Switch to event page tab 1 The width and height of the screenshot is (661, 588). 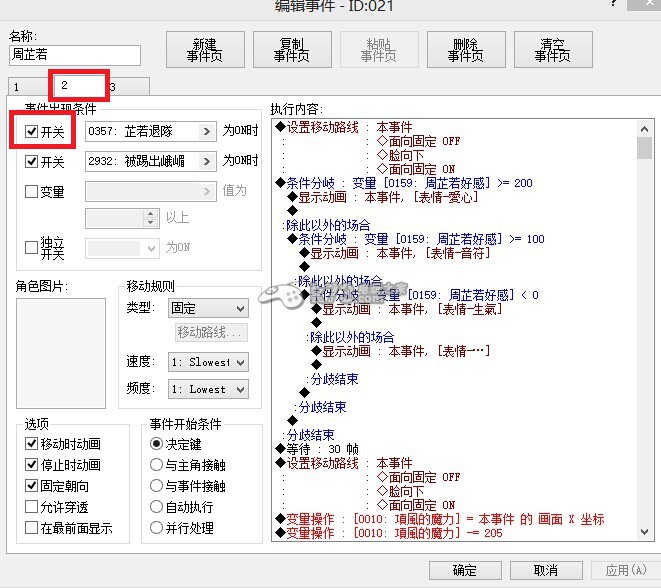pyautogui.click(x=17, y=87)
